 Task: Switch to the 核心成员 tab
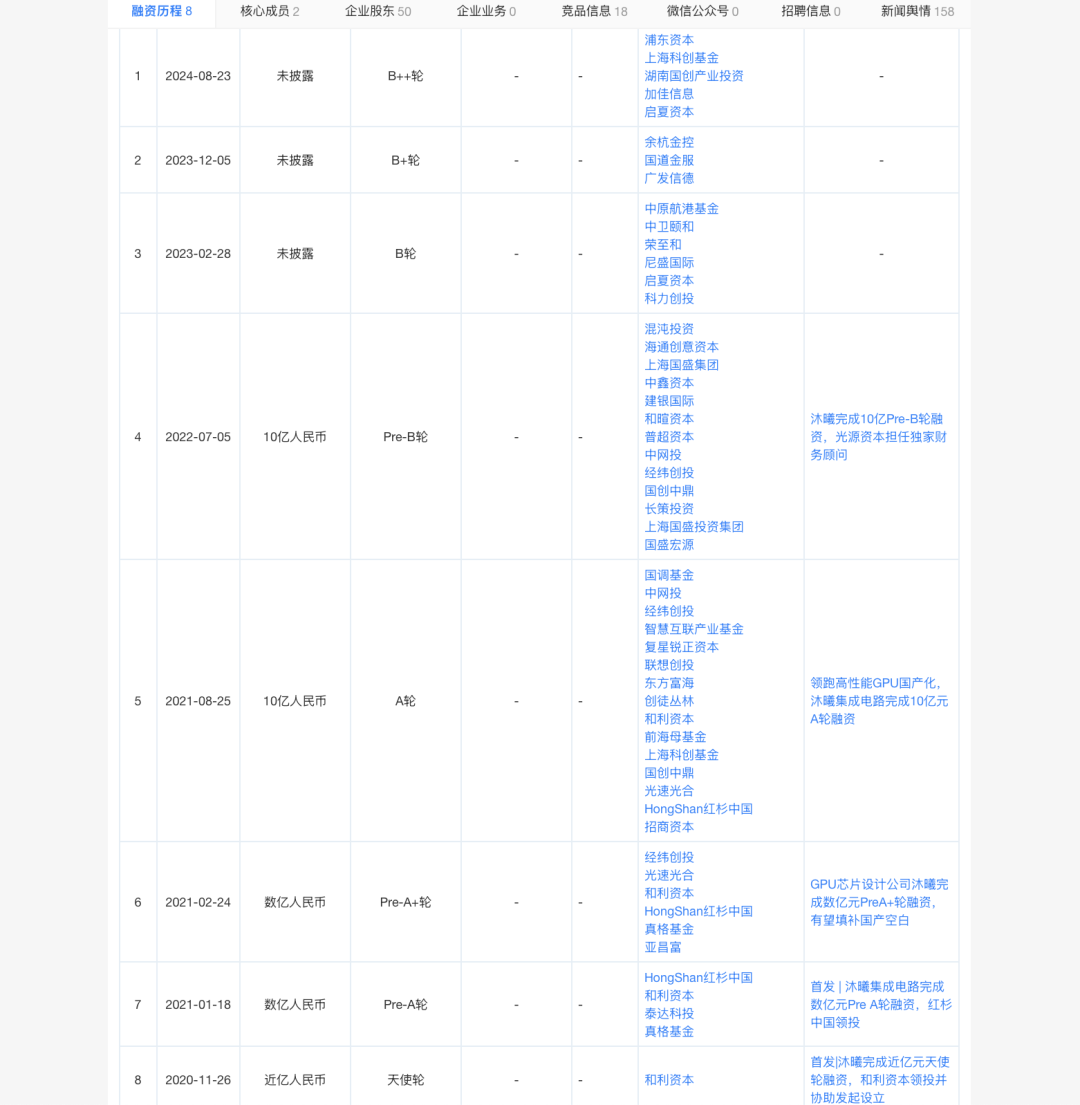[x=269, y=11]
